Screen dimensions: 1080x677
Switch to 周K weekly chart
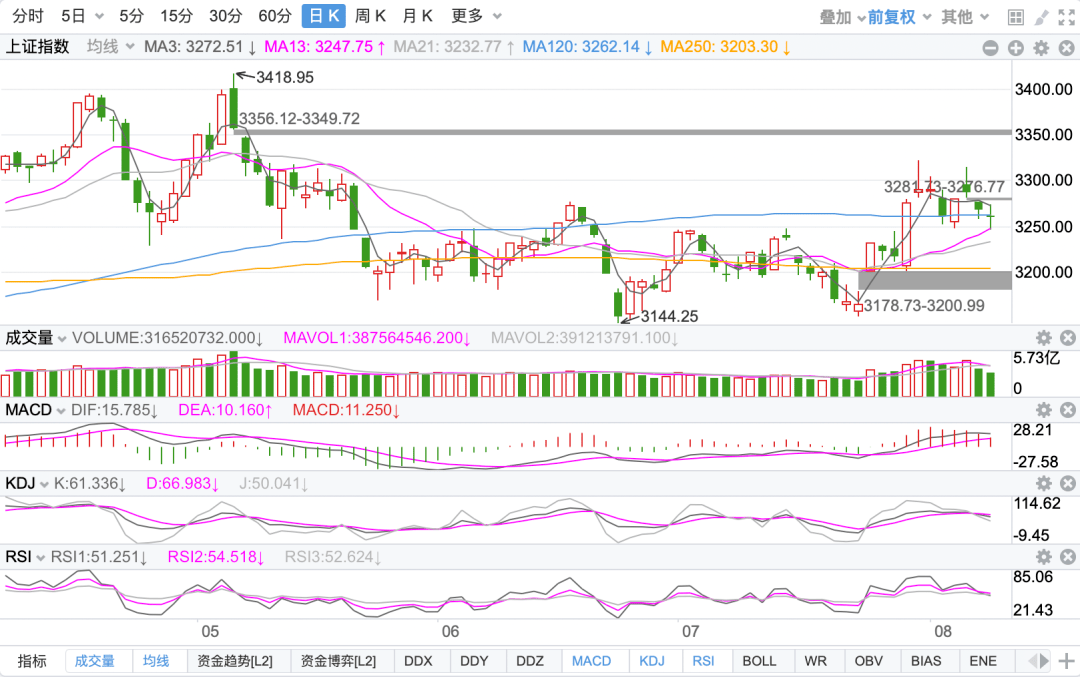click(371, 16)
